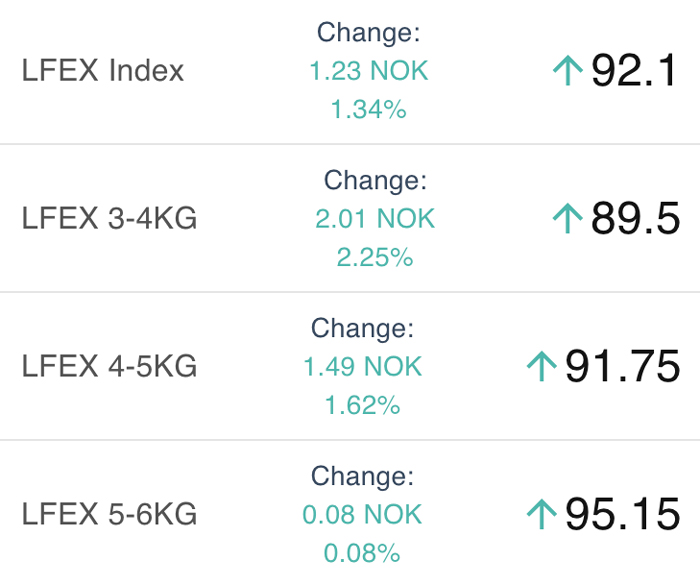Click the 1.34% change percentage

(x=369, y=109)
